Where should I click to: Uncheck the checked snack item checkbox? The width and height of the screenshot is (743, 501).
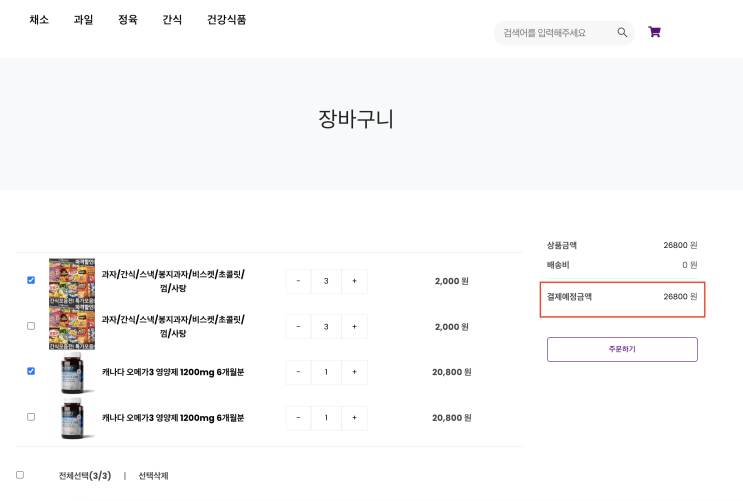pyautogui.click(x=31, y=280)
